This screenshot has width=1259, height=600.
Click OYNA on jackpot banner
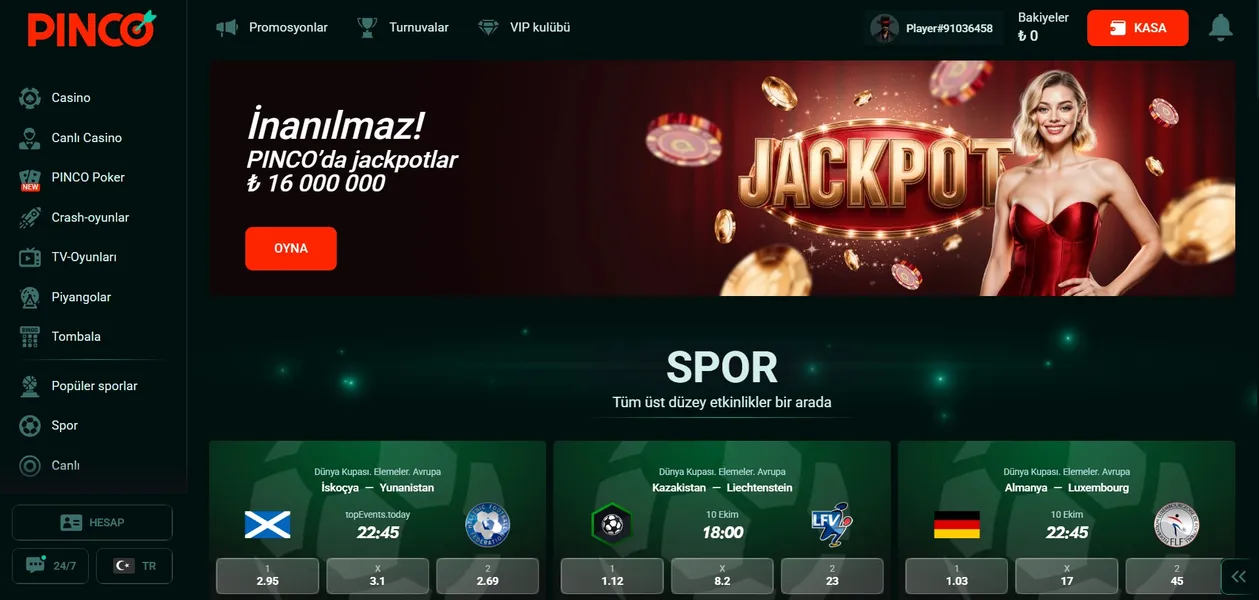(291, 248)
